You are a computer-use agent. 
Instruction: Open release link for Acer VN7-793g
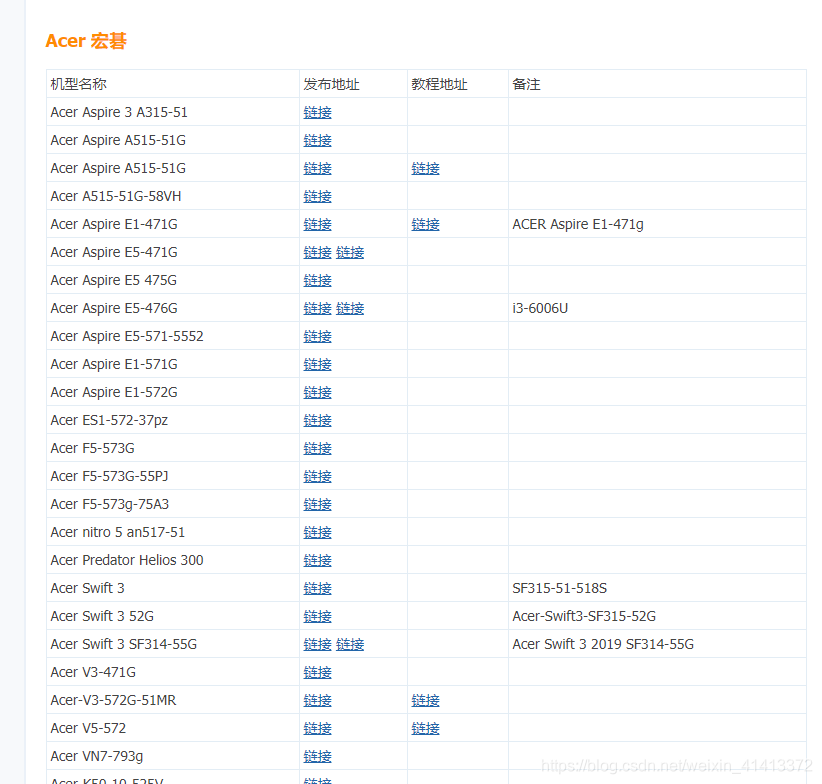point(317,756)
